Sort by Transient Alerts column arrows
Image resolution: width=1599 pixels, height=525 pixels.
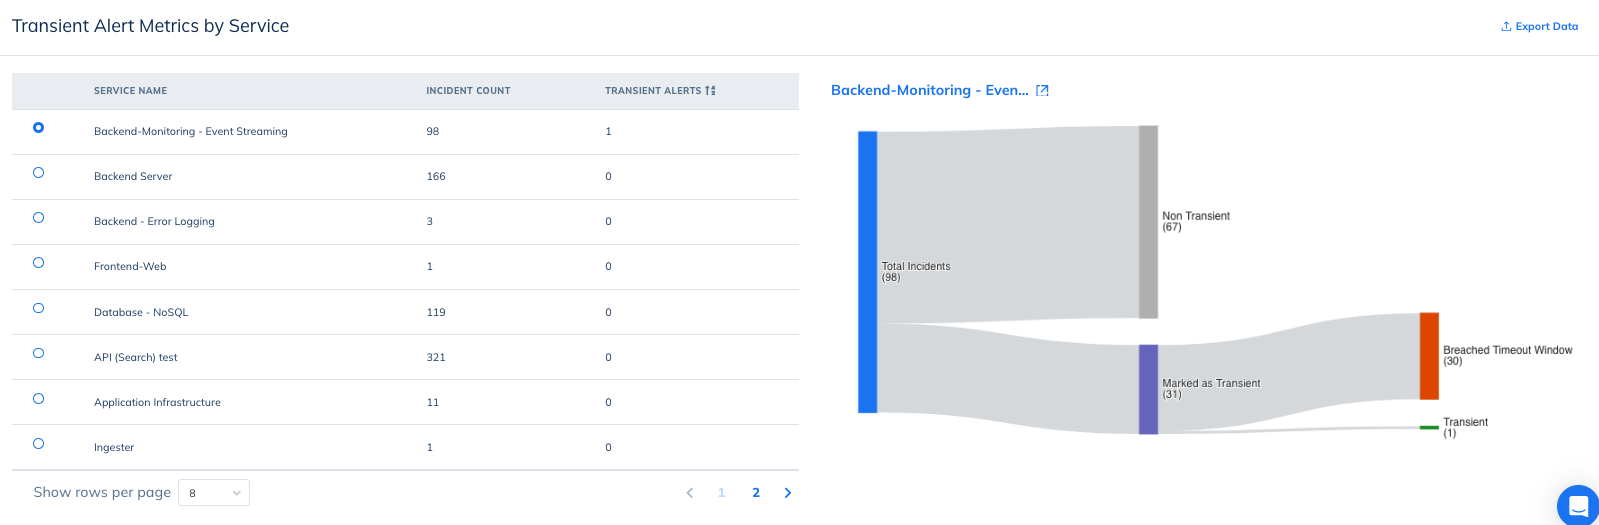(x=710, y=91)
